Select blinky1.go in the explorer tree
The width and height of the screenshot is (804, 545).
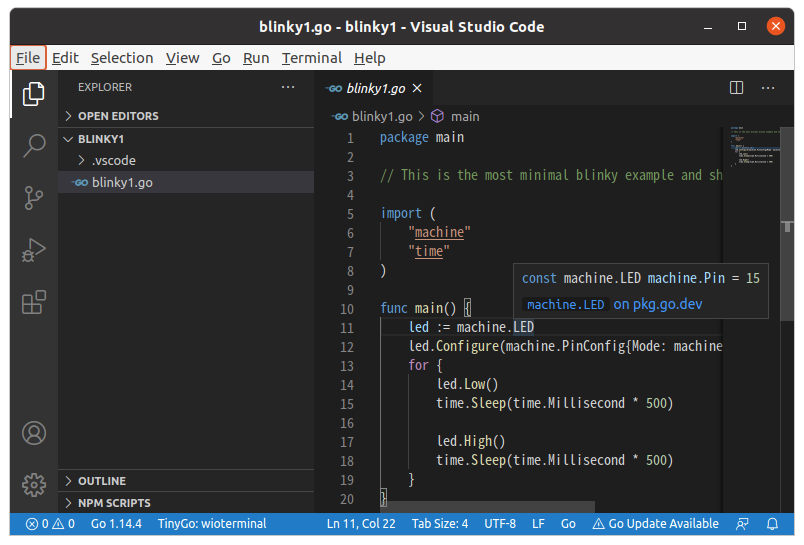186,183
